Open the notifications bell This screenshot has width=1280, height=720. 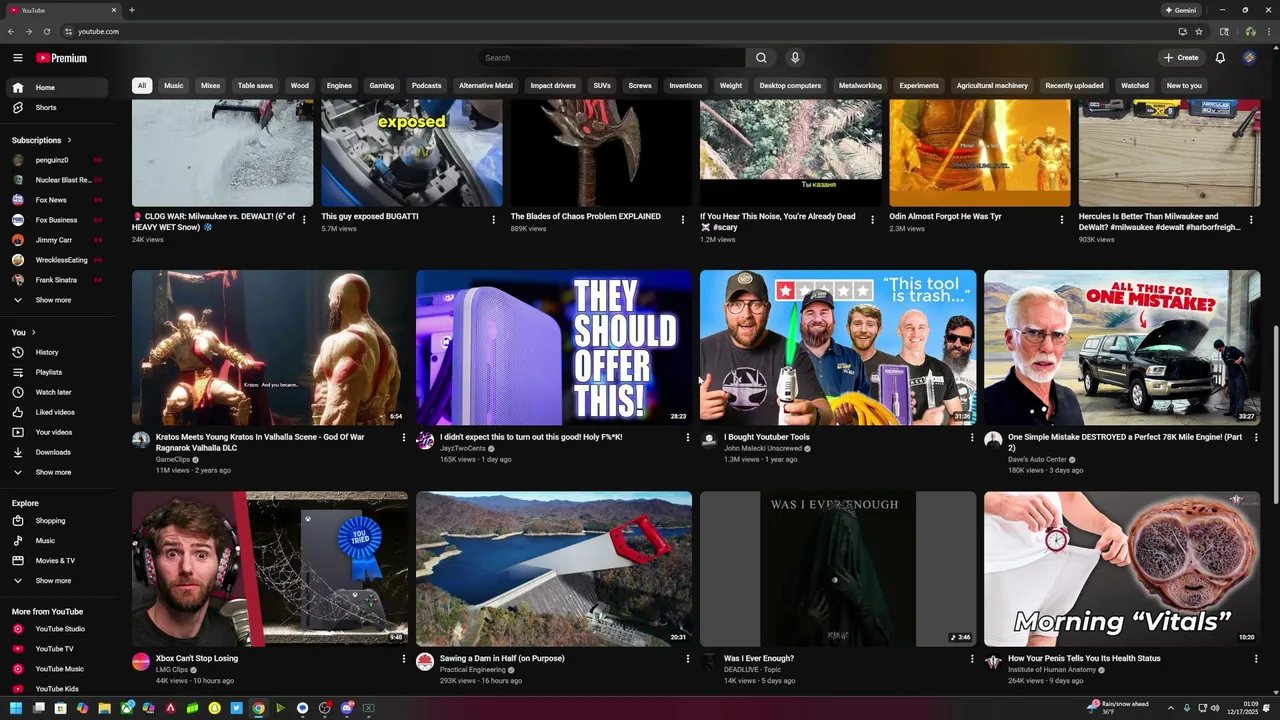pyautogui.click(x=1220, y=58)
